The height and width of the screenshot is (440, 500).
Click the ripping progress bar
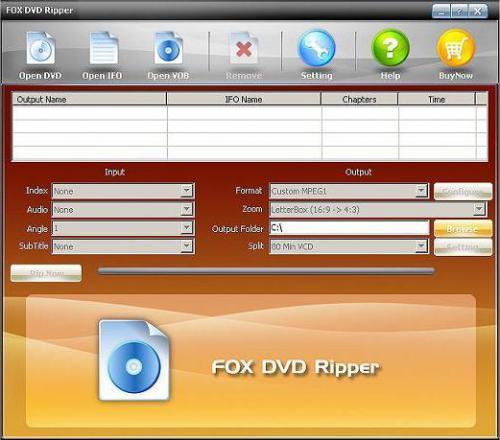click(x=266, y=271)
